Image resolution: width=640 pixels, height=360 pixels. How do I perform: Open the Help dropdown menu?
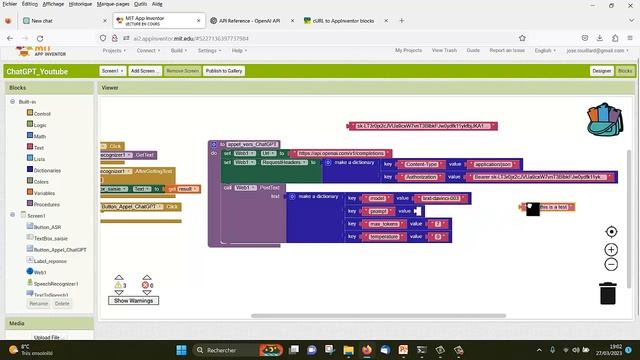point(239,51)
